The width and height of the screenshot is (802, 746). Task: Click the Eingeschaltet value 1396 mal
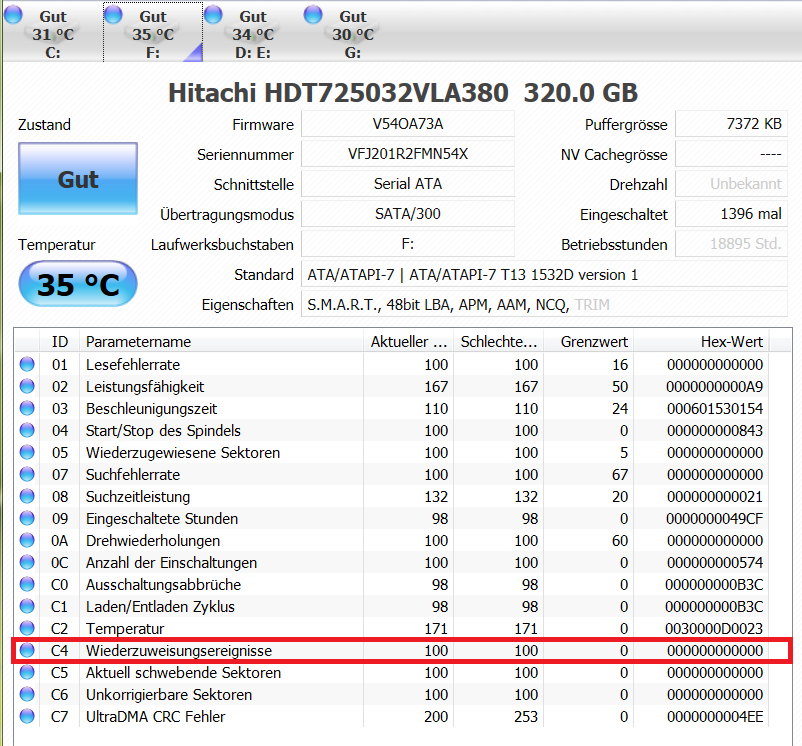[x=731, y=214]
